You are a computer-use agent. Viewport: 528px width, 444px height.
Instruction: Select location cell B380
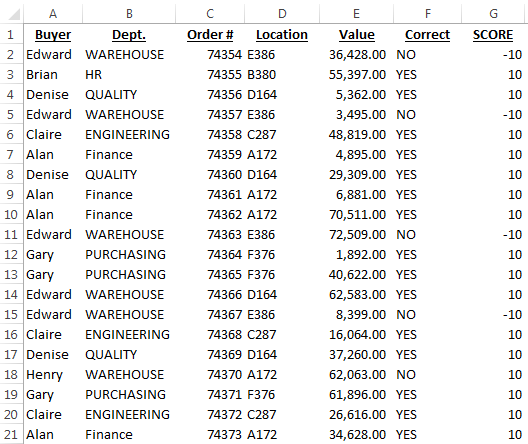282,75
